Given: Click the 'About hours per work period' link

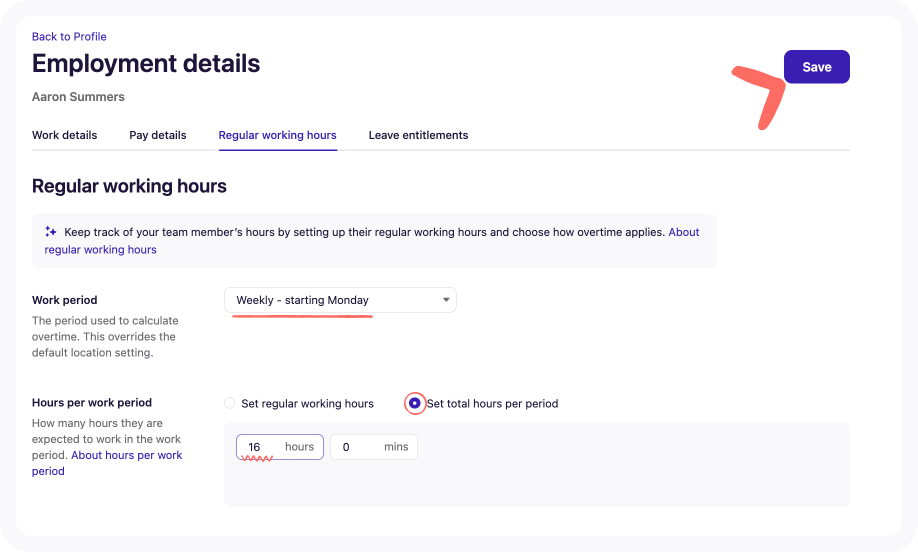Looking at the screenshot, I should point(126,455).
